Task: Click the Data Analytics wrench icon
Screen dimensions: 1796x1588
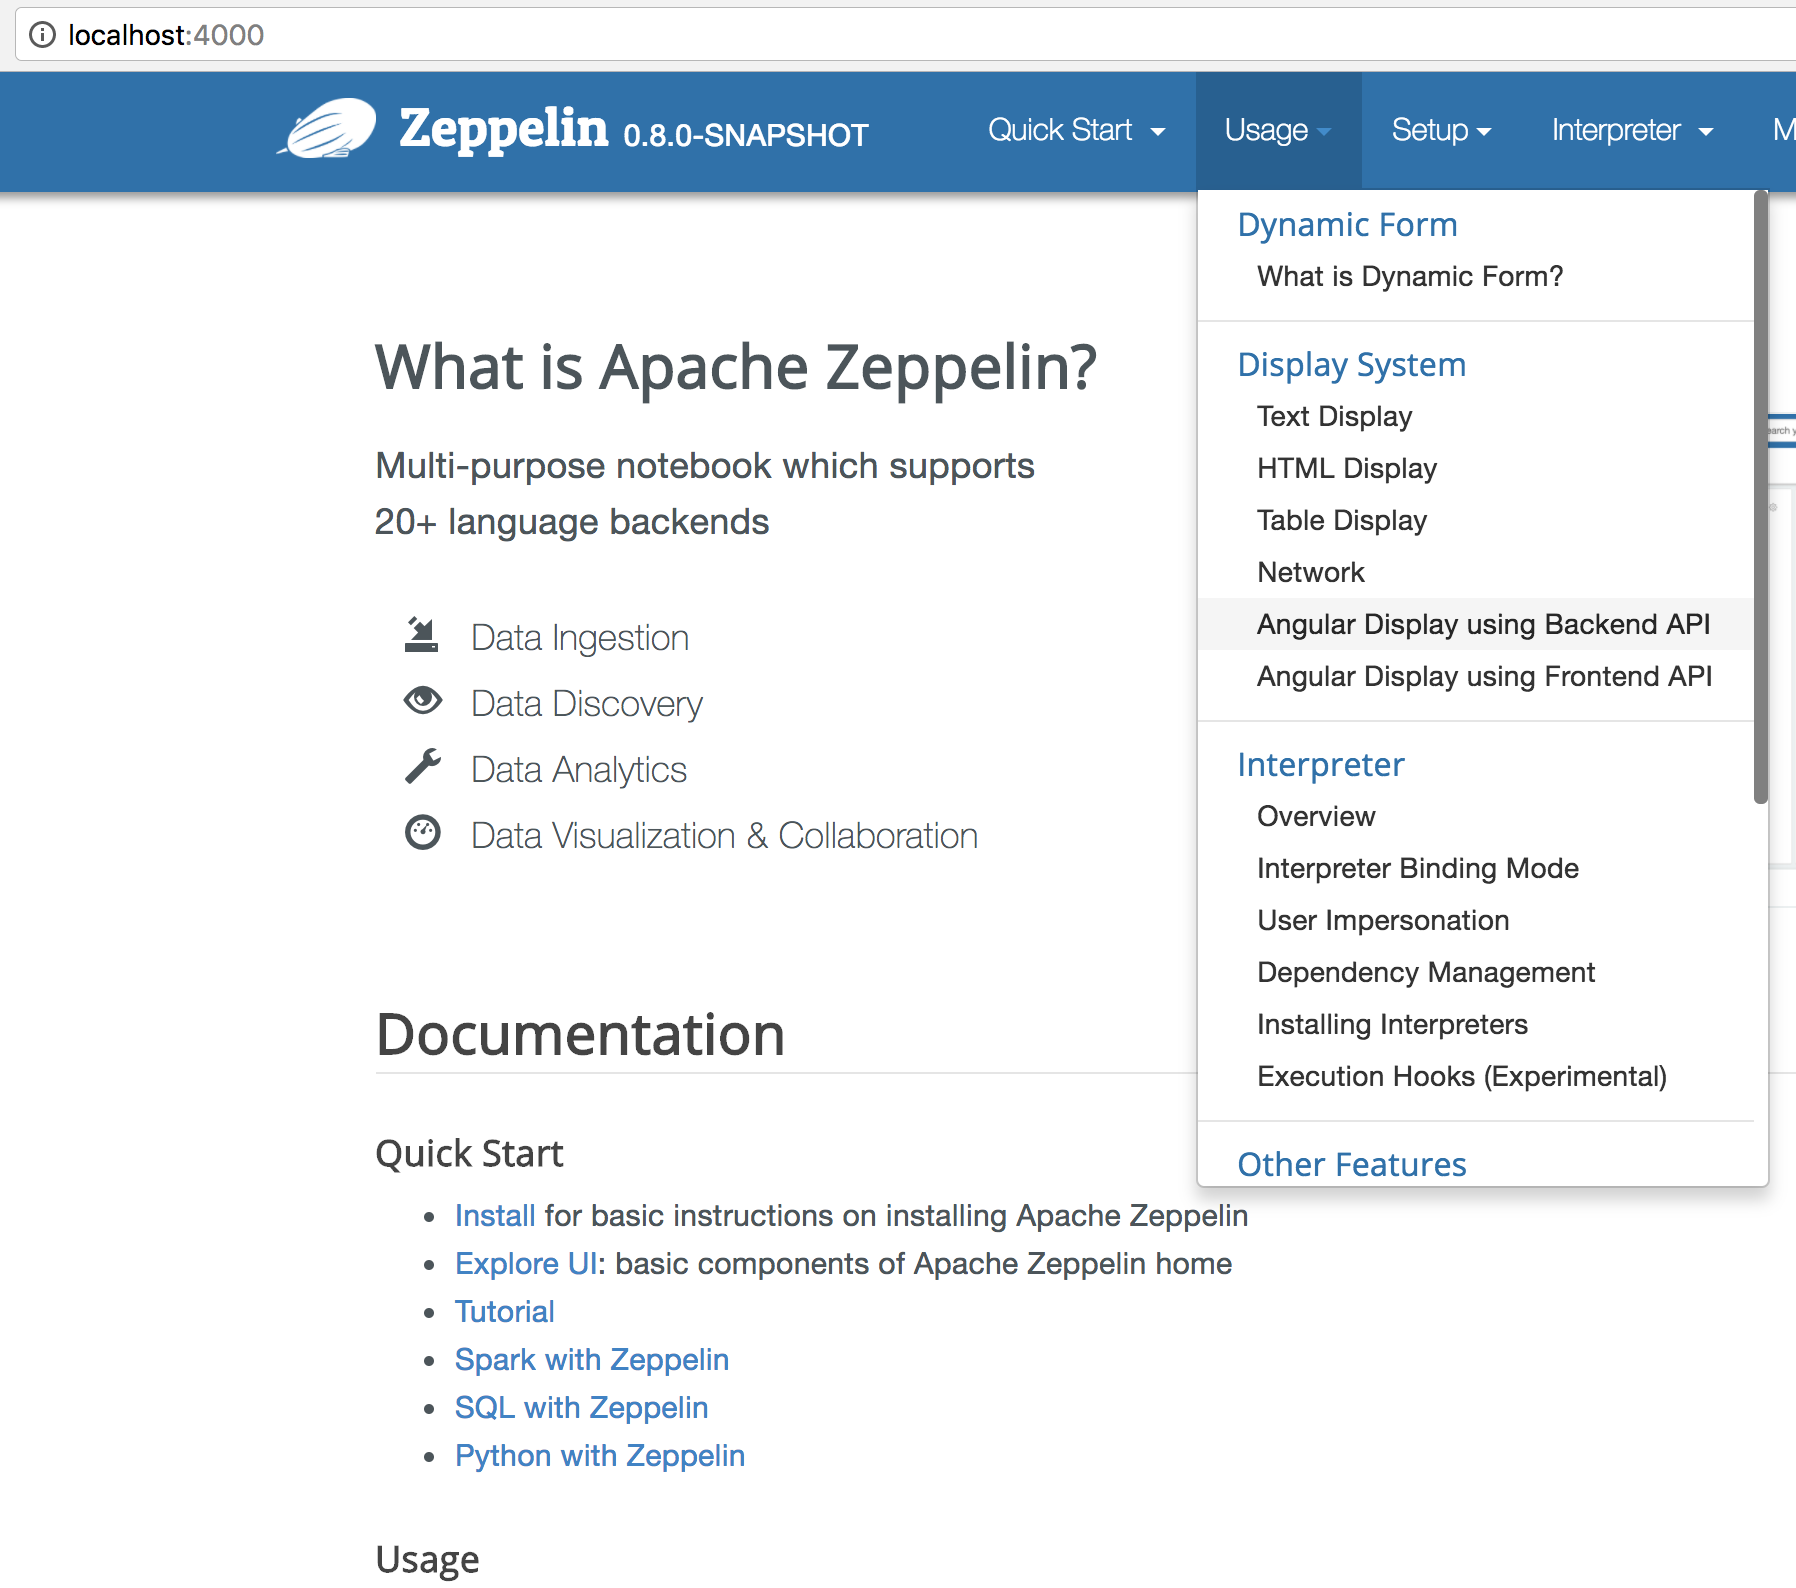Action: (422, 766)
